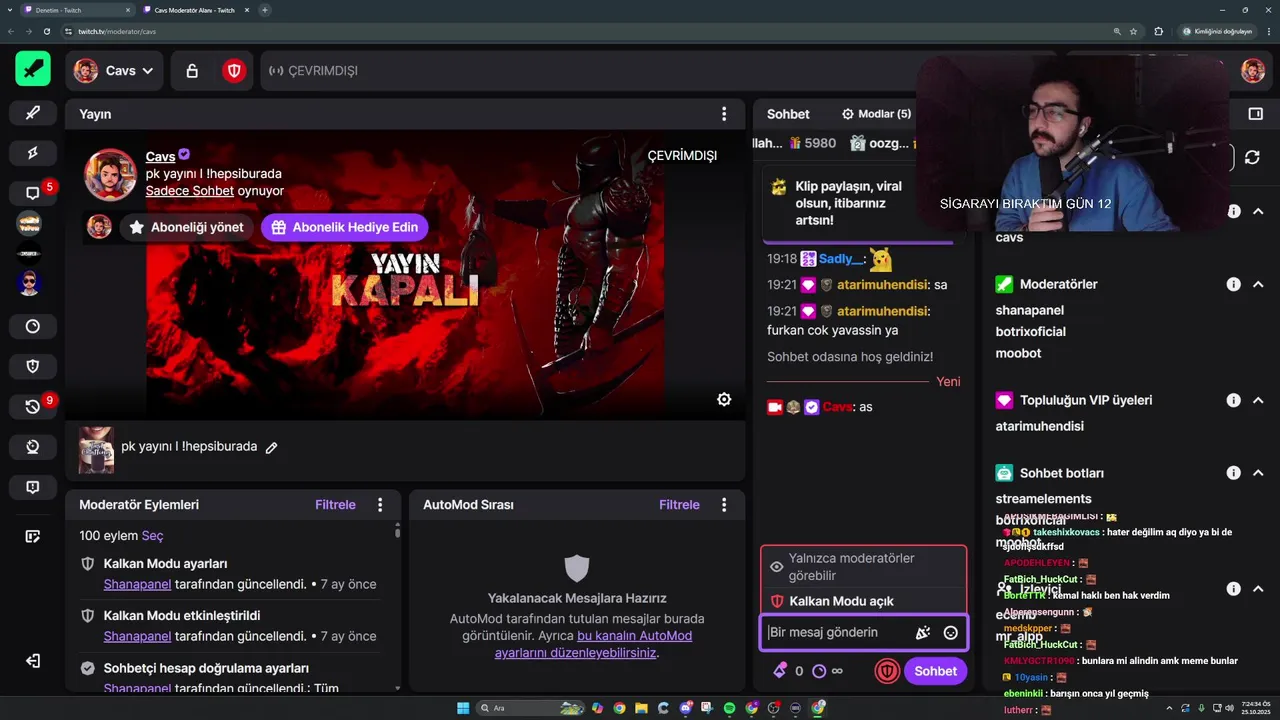Open the Yayın panel three-dot menu

pos(724,114)
